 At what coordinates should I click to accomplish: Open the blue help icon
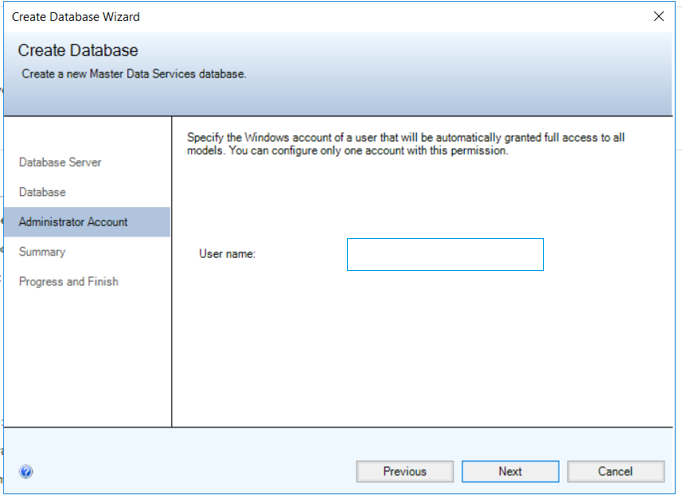pyautogui.click(x=26, y=471)
